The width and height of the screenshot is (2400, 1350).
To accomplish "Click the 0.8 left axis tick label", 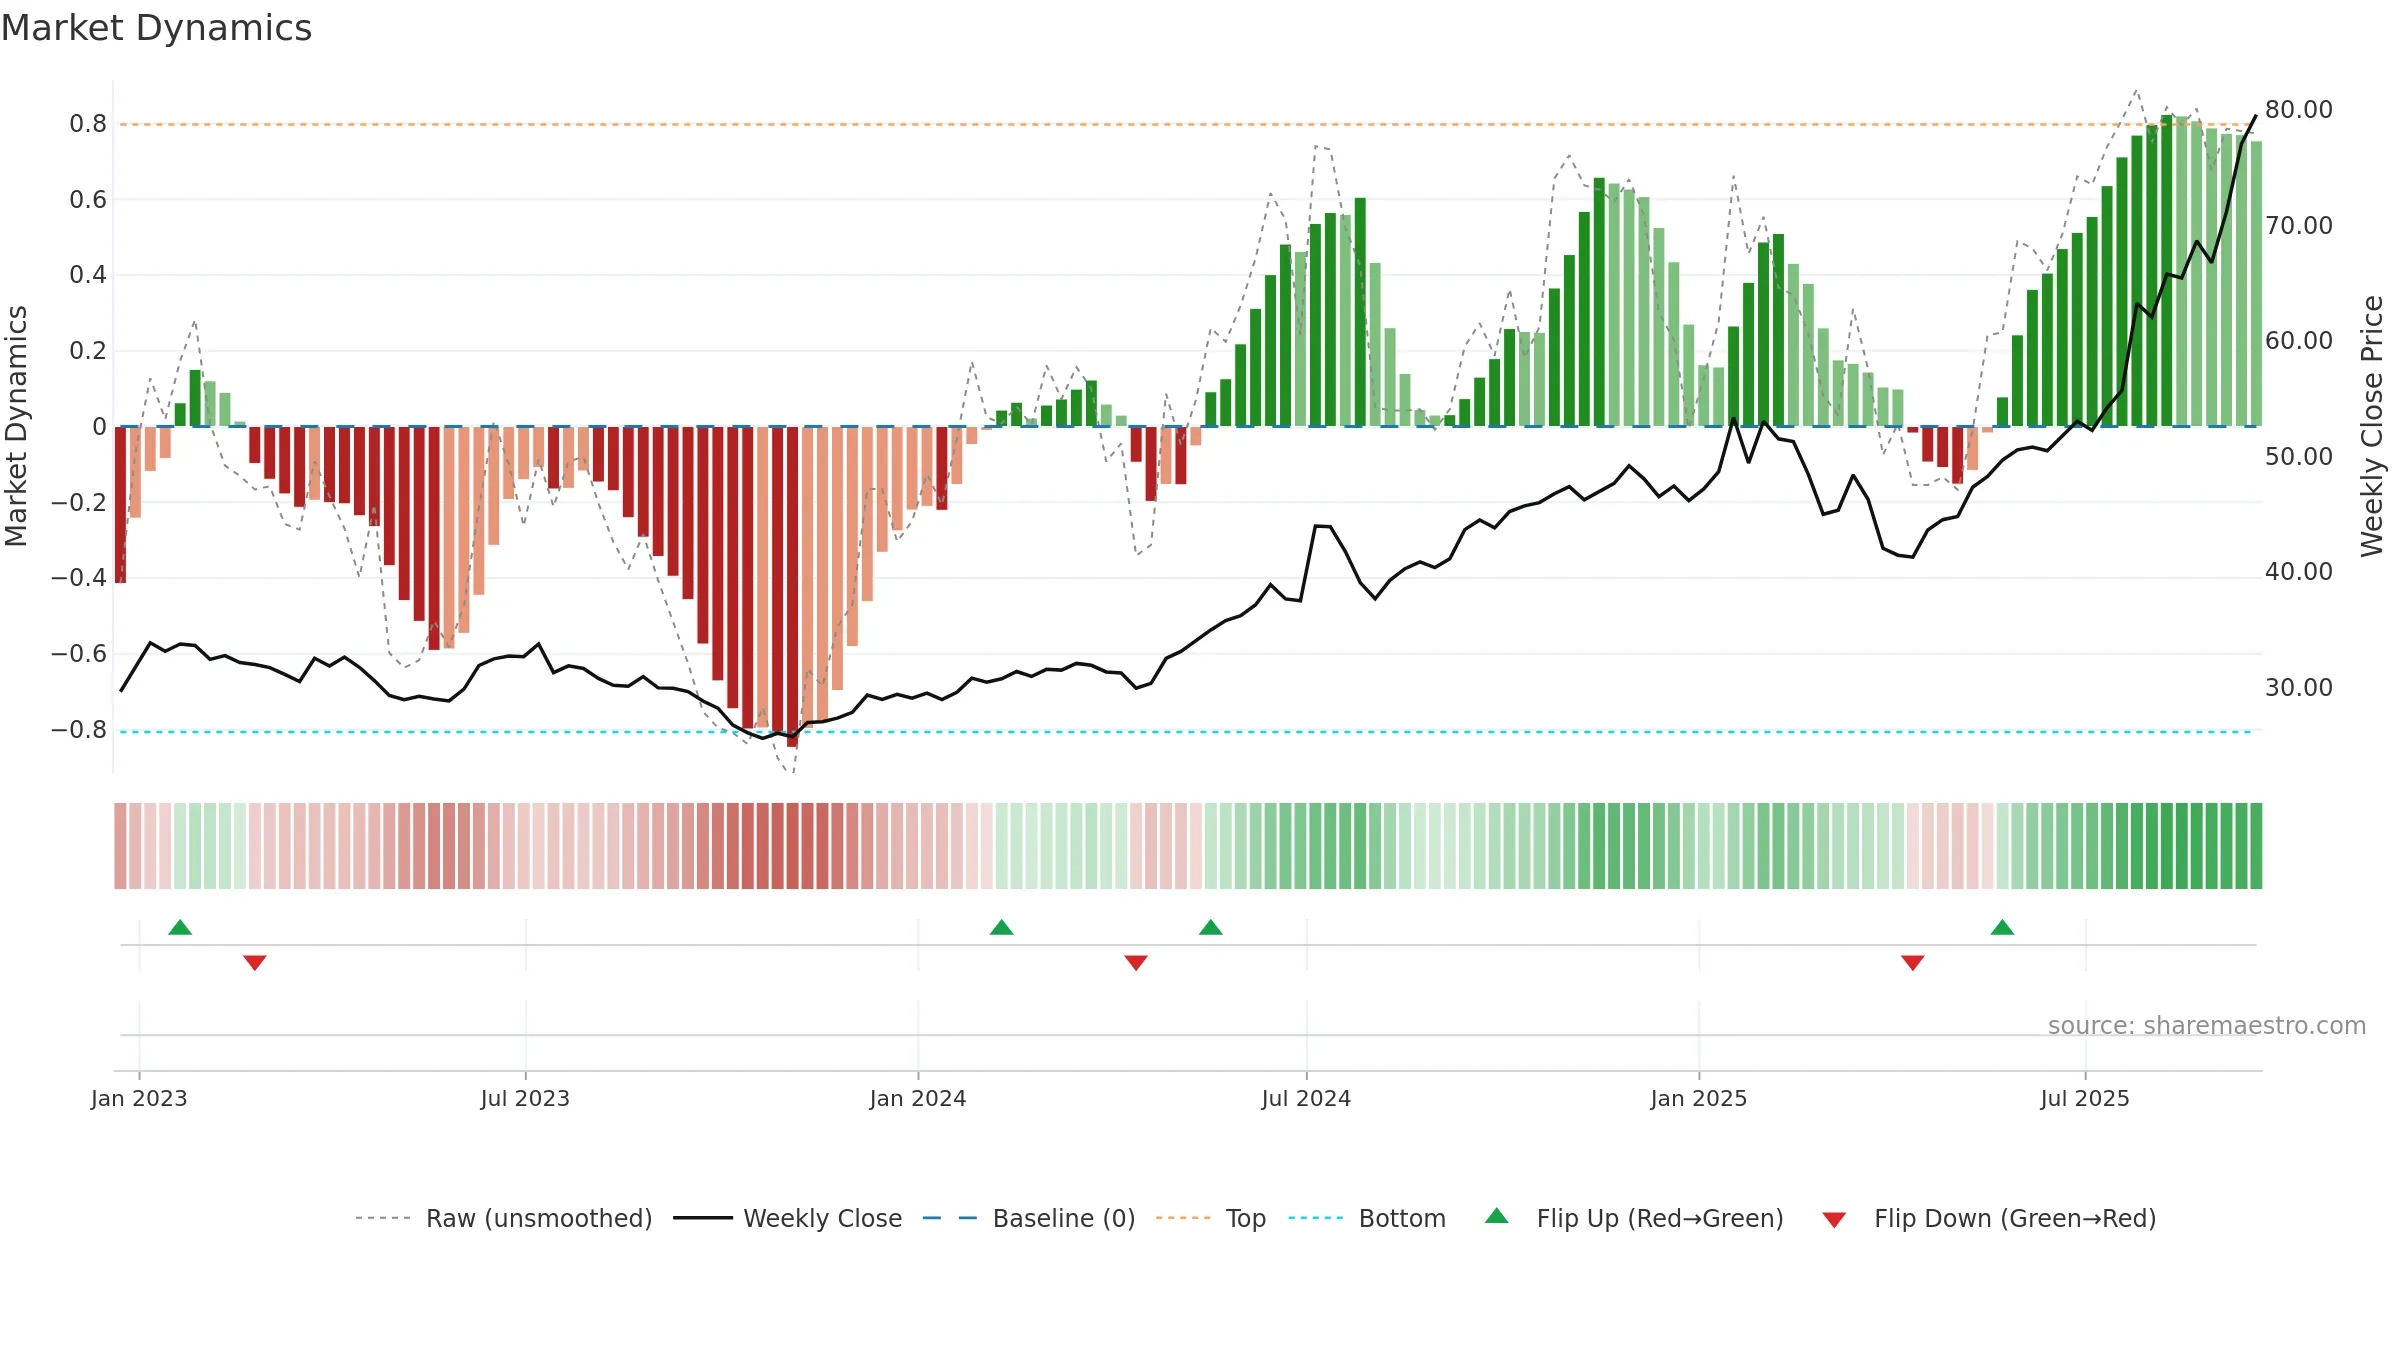I will (x=88, y=124).
